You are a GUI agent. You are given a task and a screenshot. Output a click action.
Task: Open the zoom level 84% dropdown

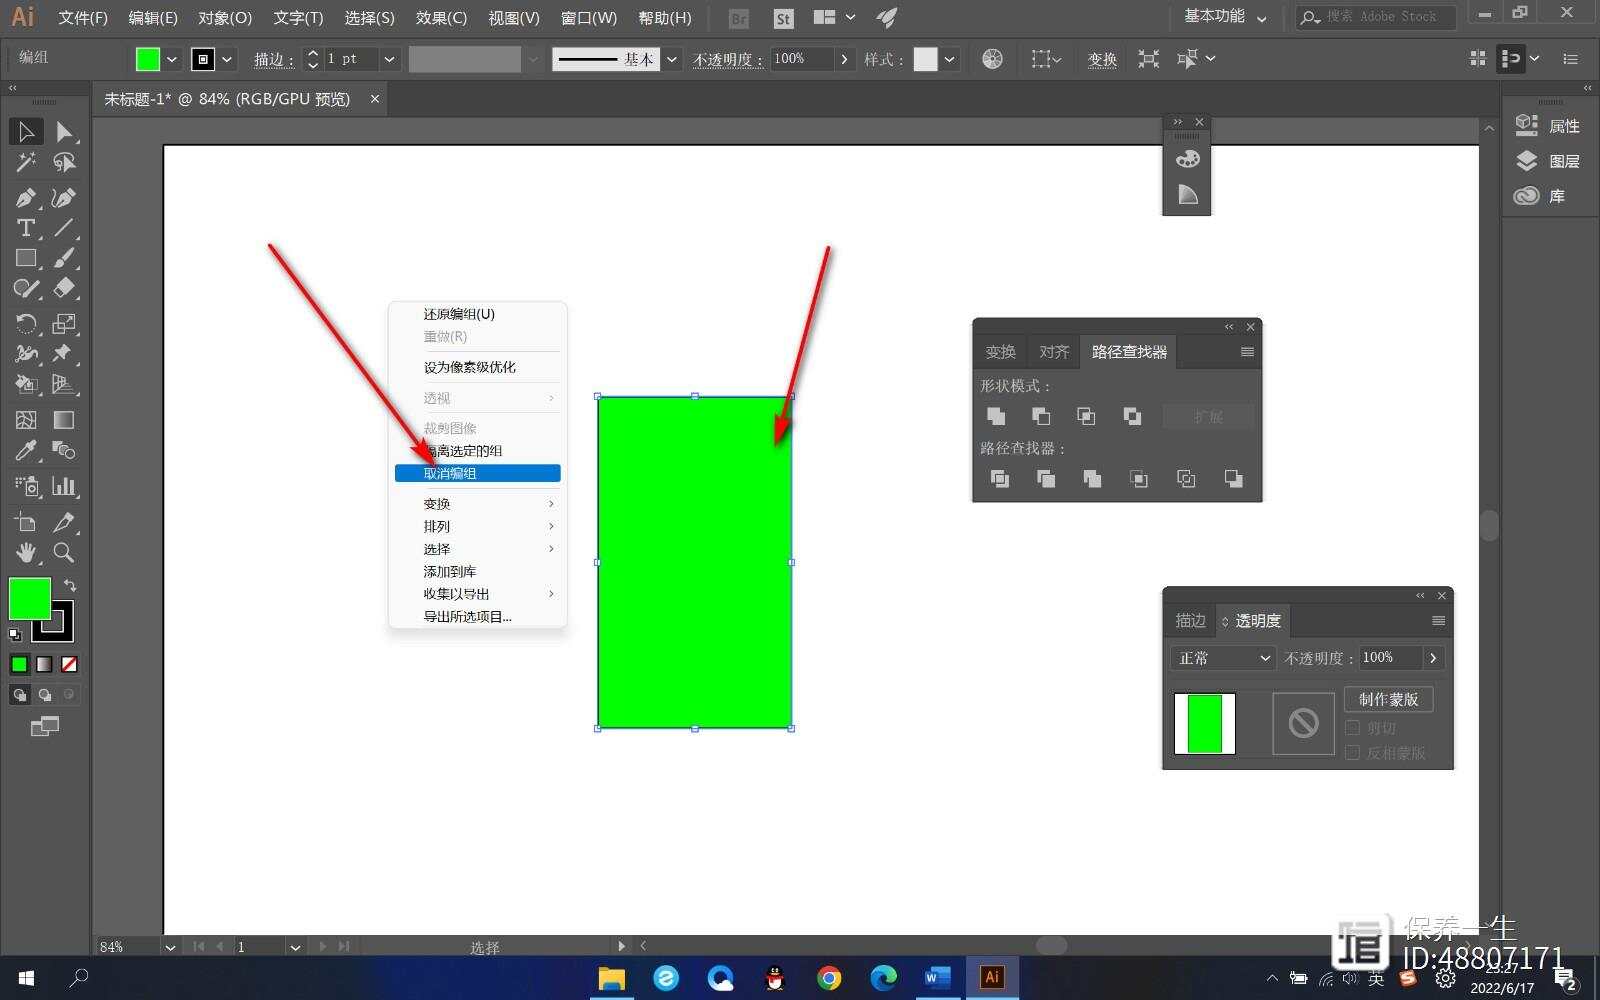[171, 947]
